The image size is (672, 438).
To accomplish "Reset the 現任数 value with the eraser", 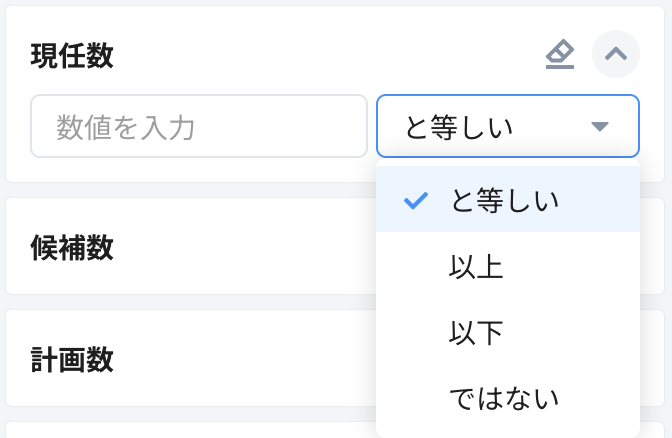I will (x=560, y=55).
